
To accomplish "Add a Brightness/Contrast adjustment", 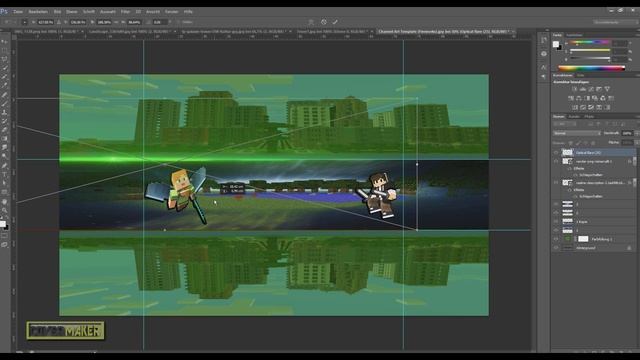I will [x=574, y=89].
